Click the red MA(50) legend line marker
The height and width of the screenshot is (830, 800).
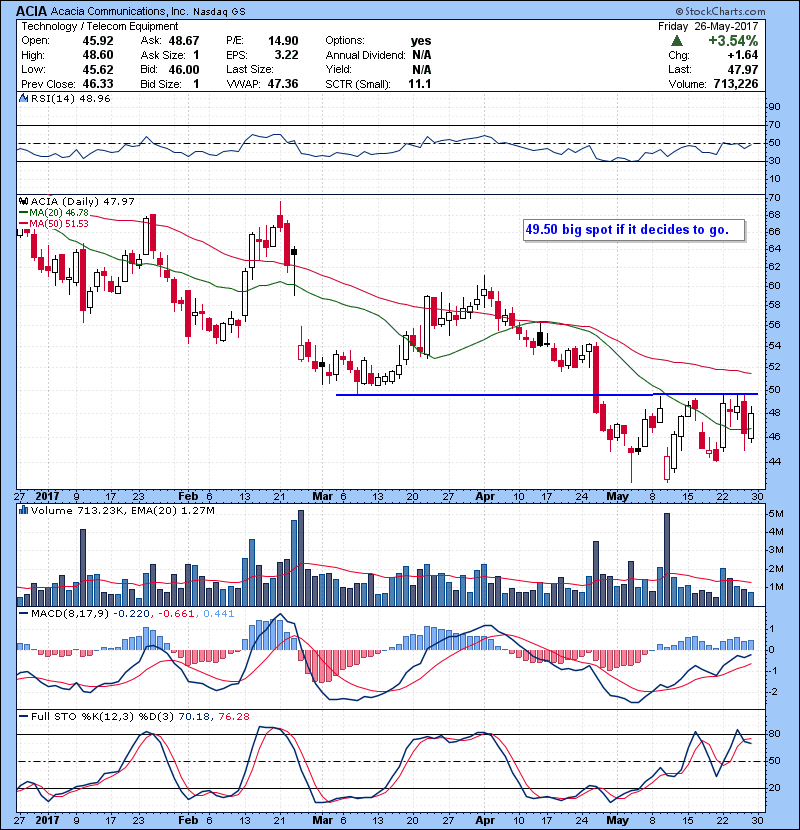23,223
